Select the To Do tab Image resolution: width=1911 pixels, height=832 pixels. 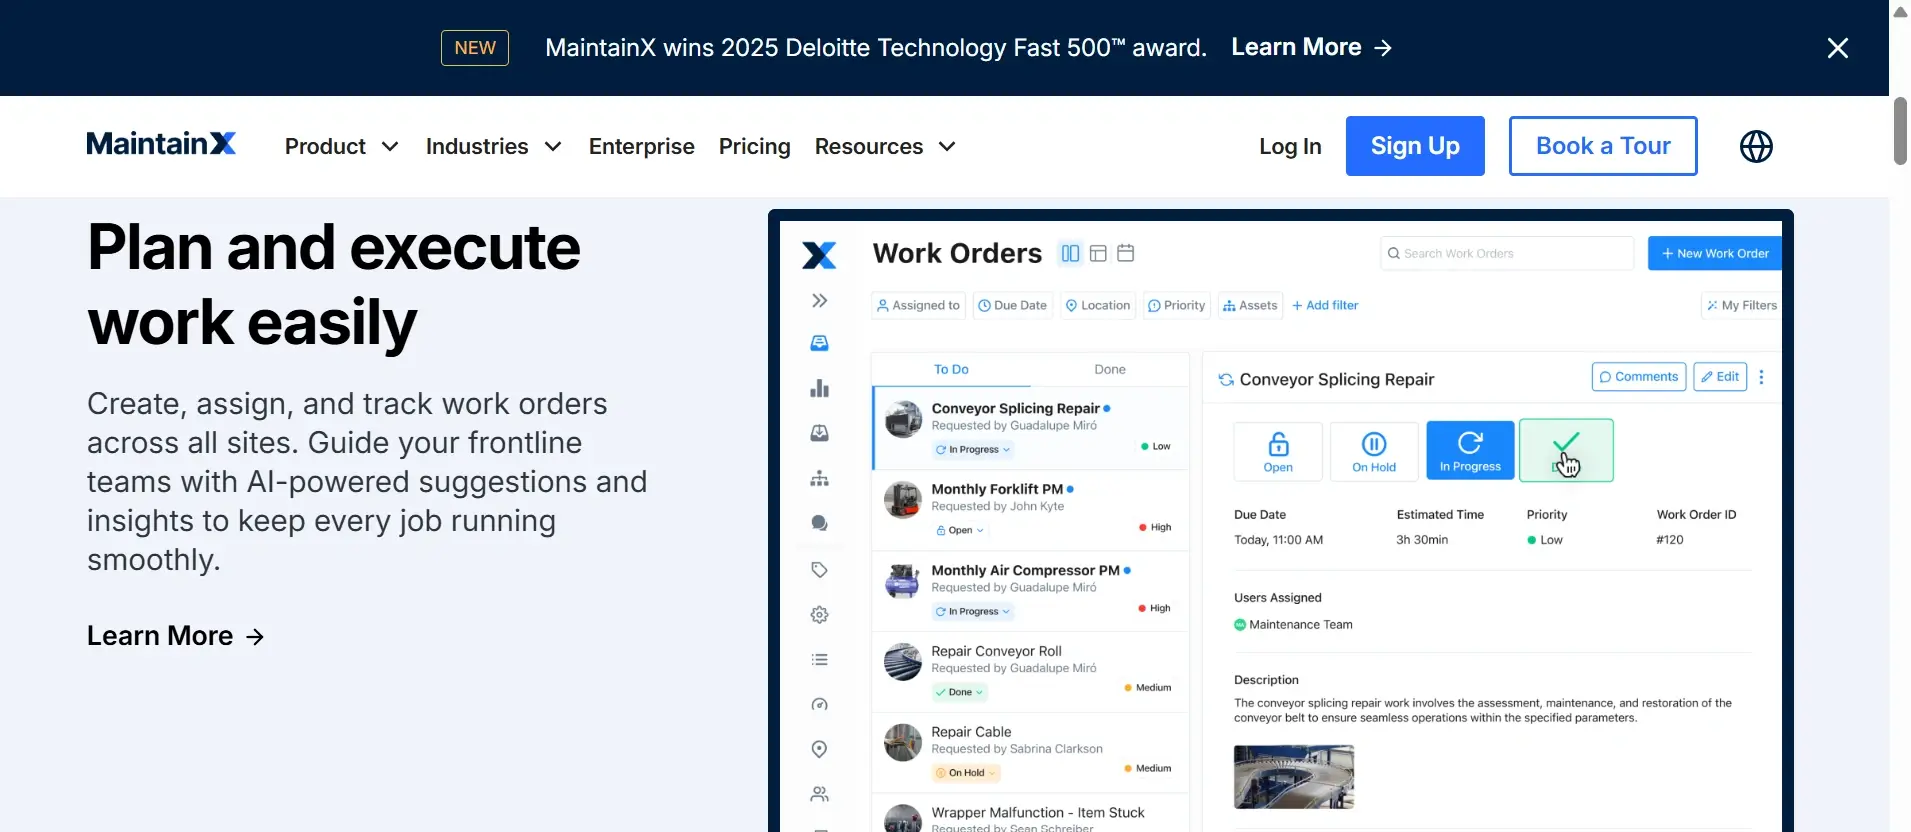pyautogui.click(x=951, y=369)
